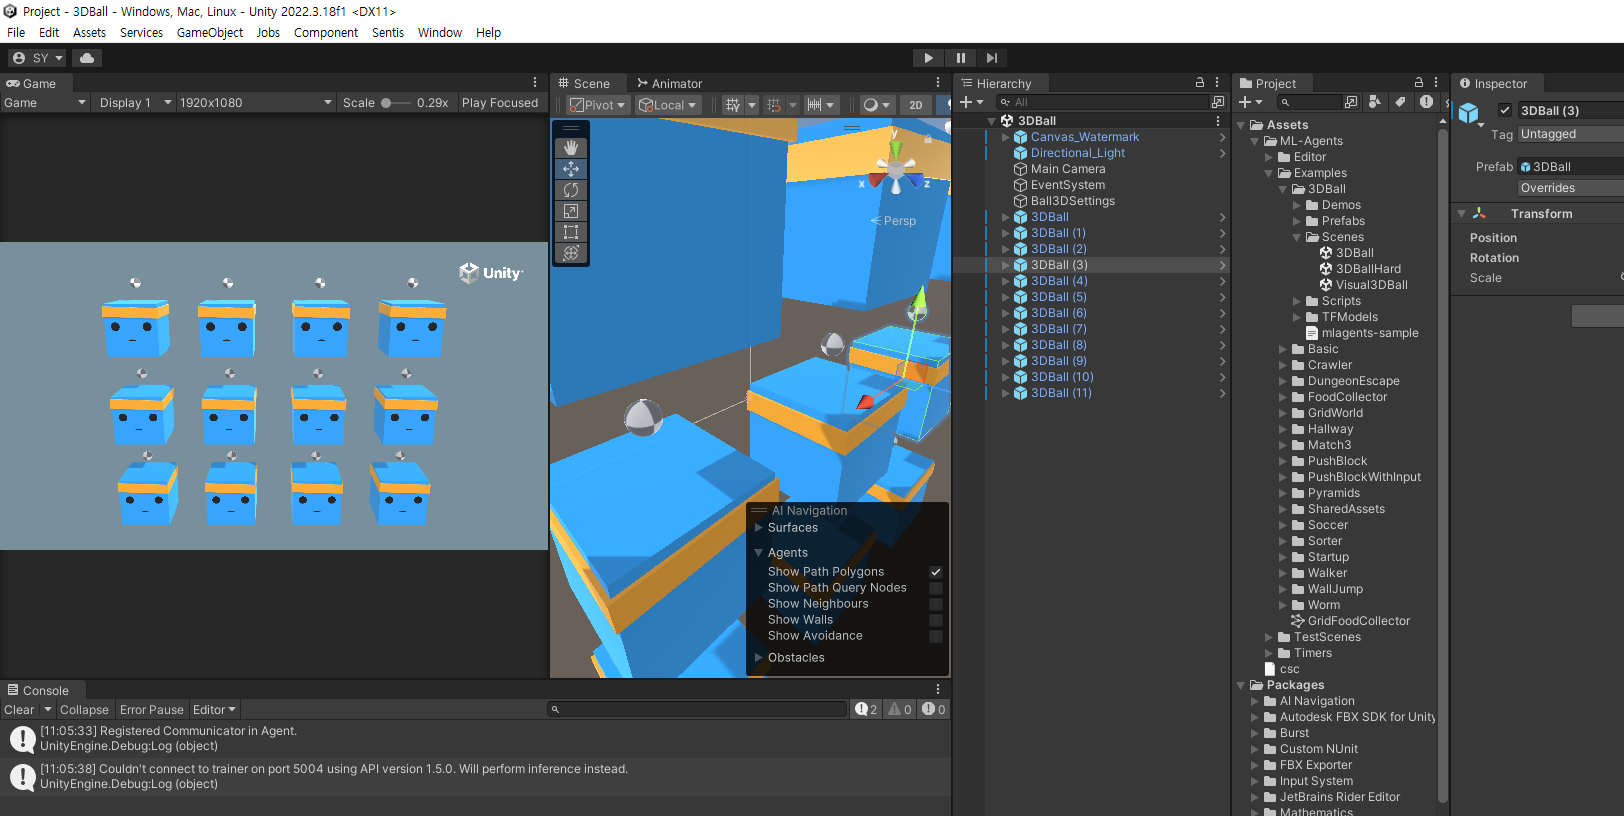Open Game panel kebab menu
The width and height of the screenshot is (1624, 816).
[535, 83]
